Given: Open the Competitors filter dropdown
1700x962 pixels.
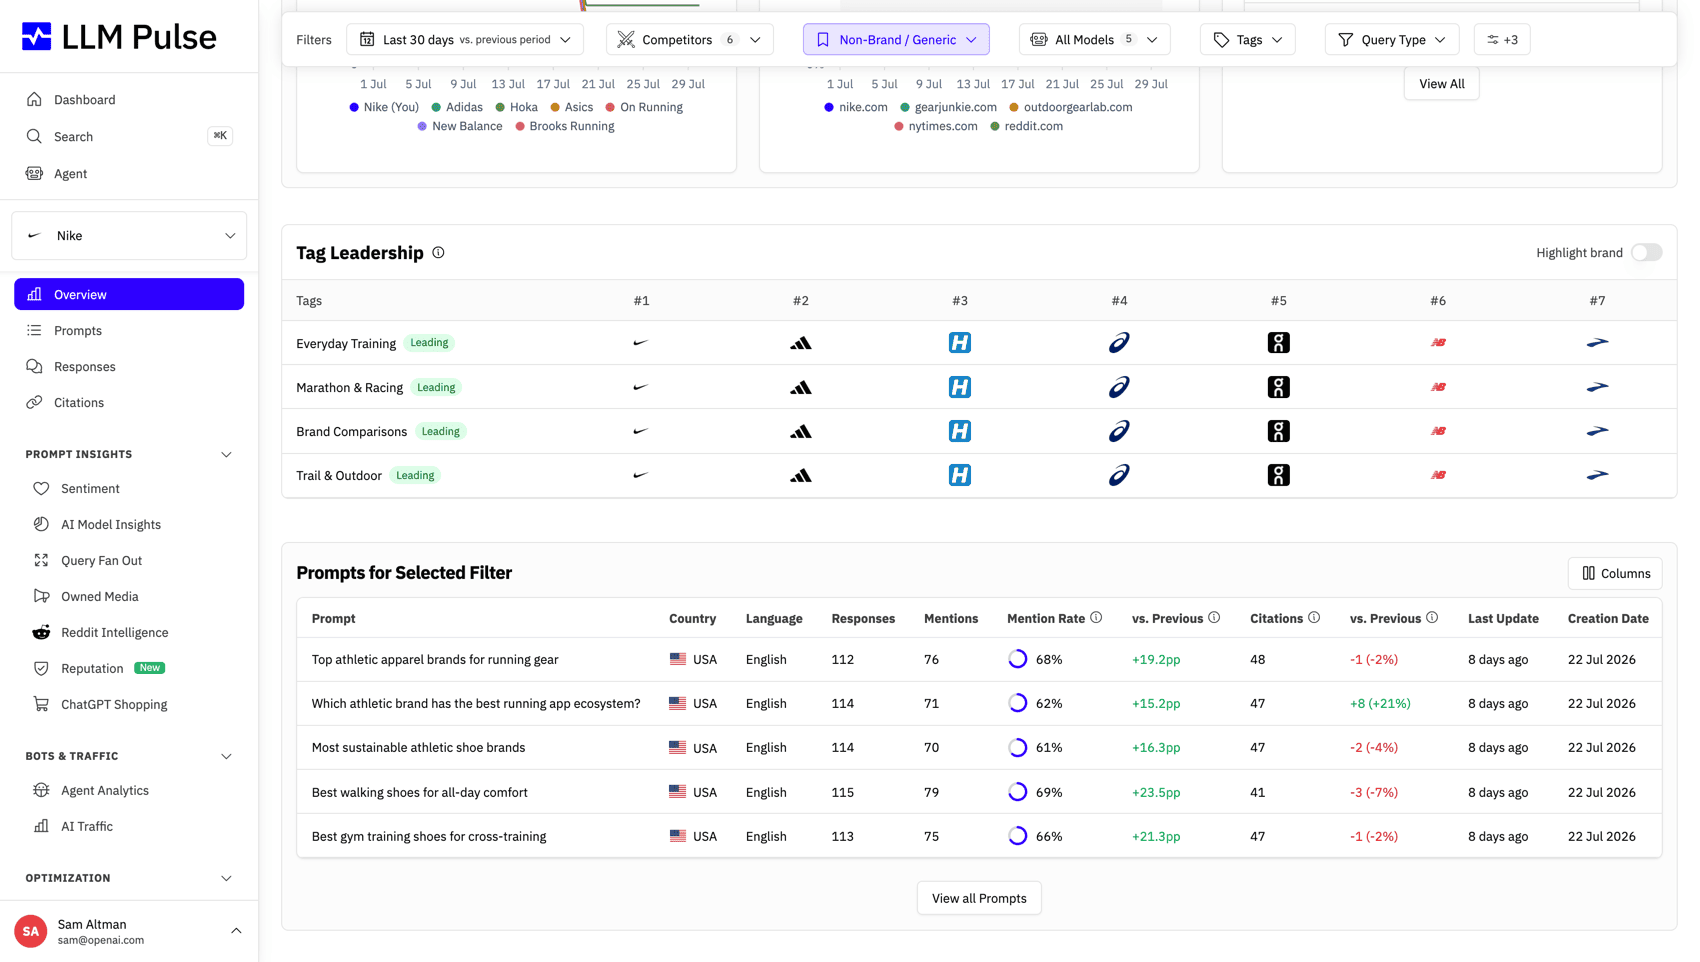Looking at the screenshot, I should click(x=689, y=40).
